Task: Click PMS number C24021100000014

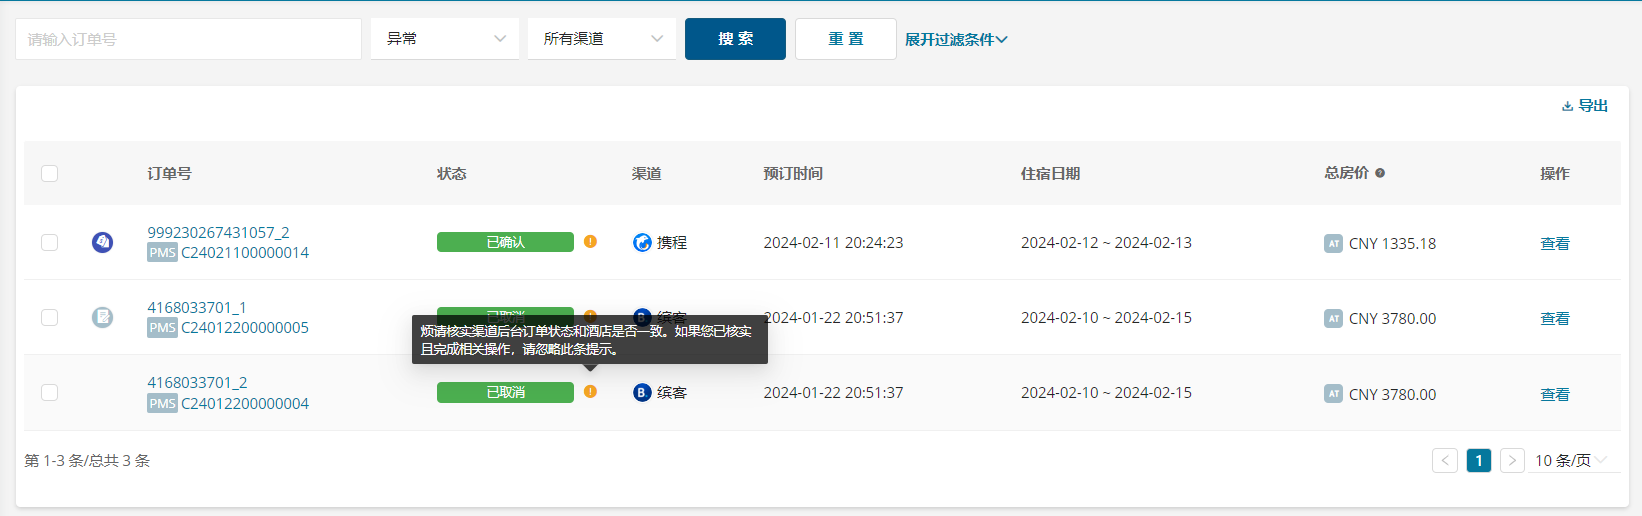Action: 245,253
